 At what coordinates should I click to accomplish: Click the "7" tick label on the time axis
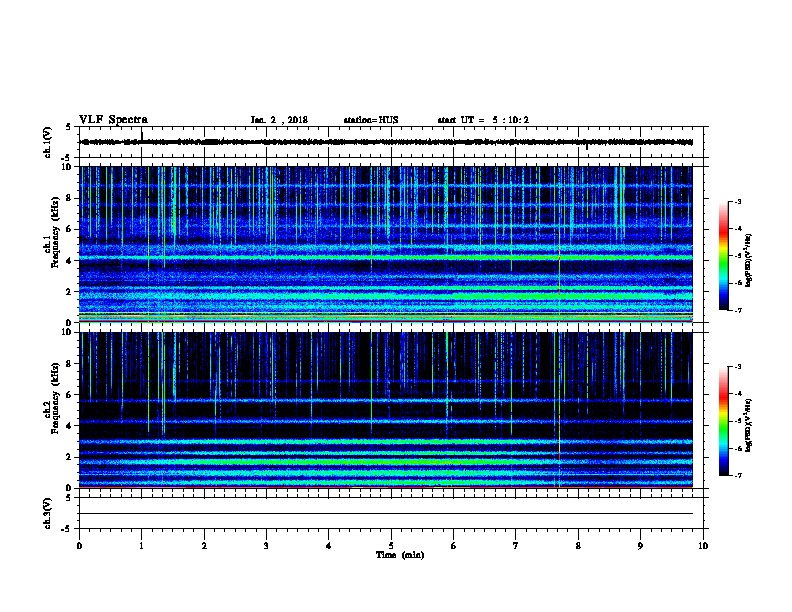click(516, 546)
